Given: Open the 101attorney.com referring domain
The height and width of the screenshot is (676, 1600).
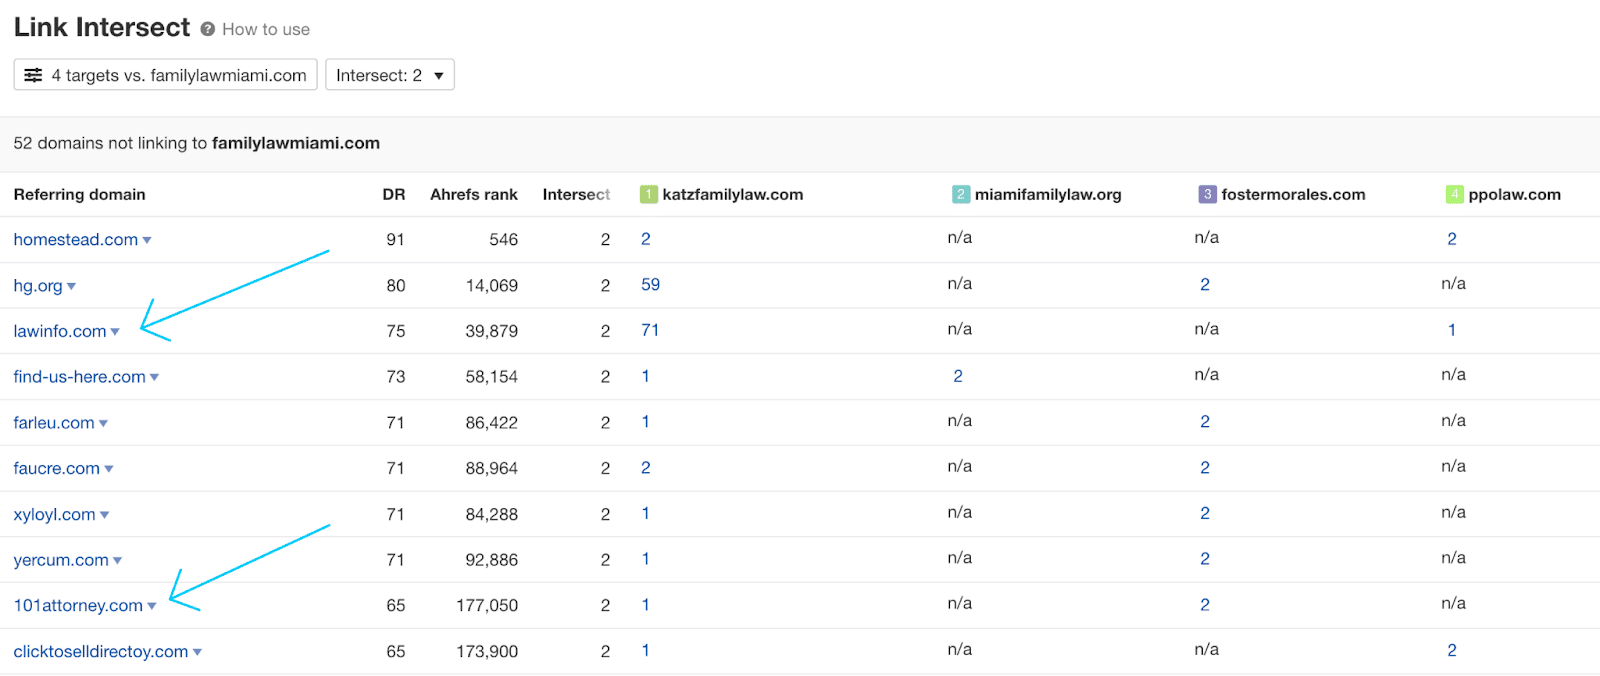Looking at the screenshot, I should point(78,606).
